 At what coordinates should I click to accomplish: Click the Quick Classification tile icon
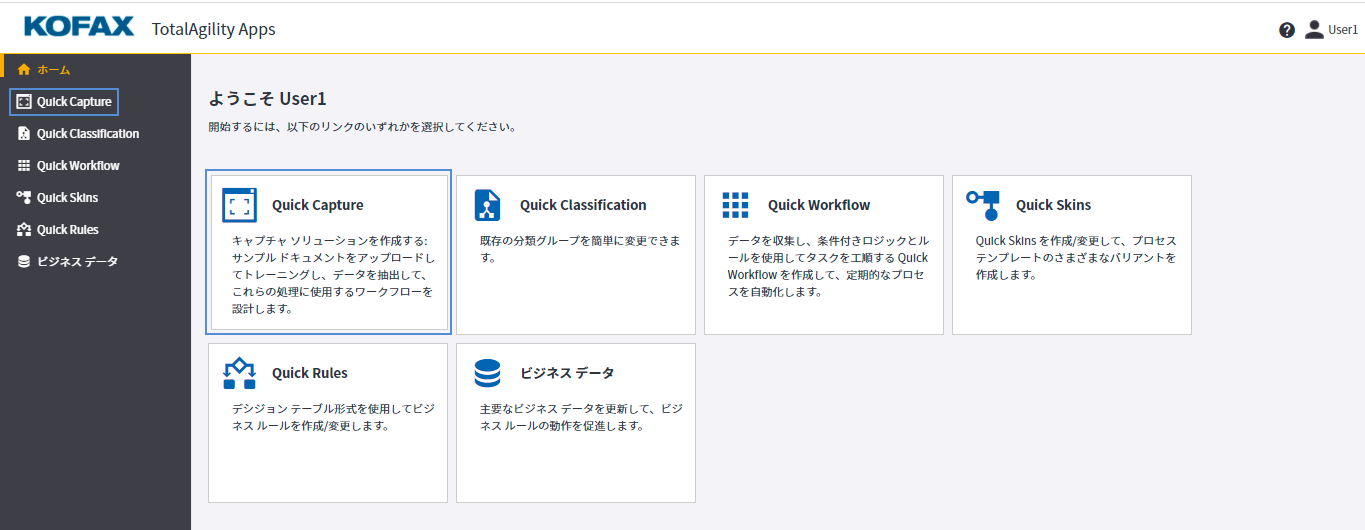tap(487, 205)
